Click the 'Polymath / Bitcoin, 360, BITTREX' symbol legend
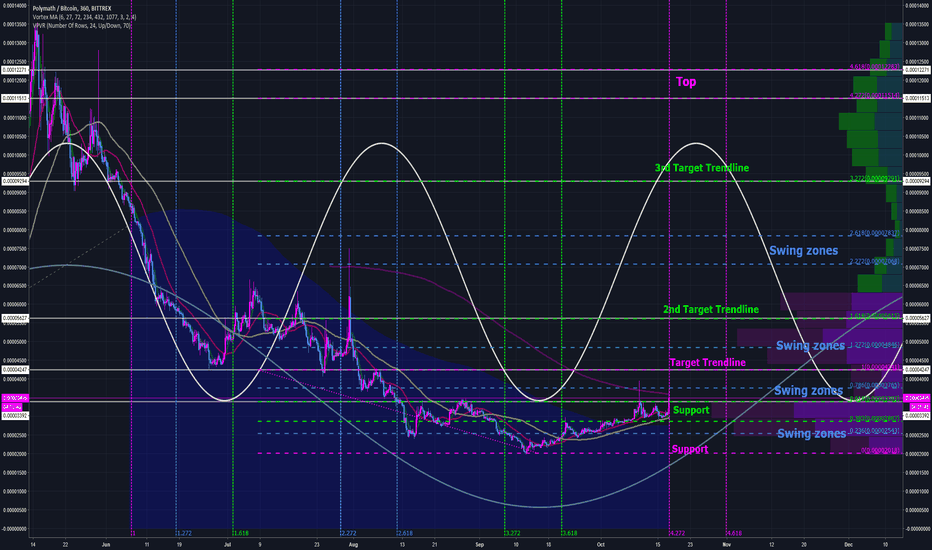Viewport: 932px width, 550px height. coord(72,8)
